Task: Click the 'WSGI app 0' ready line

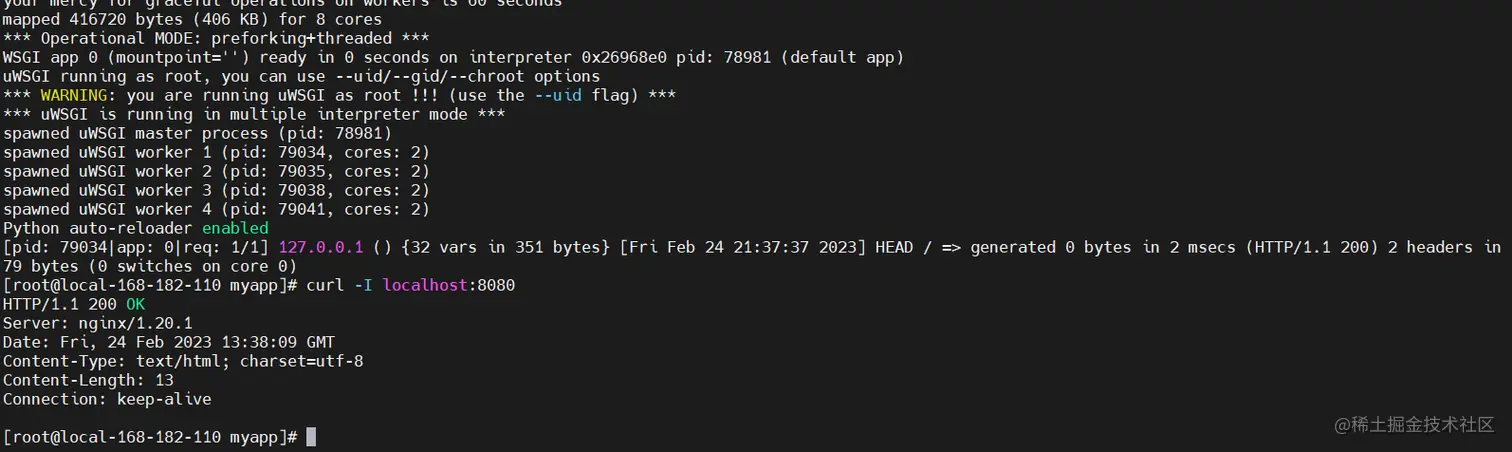Action: click(x=453, y=57)
